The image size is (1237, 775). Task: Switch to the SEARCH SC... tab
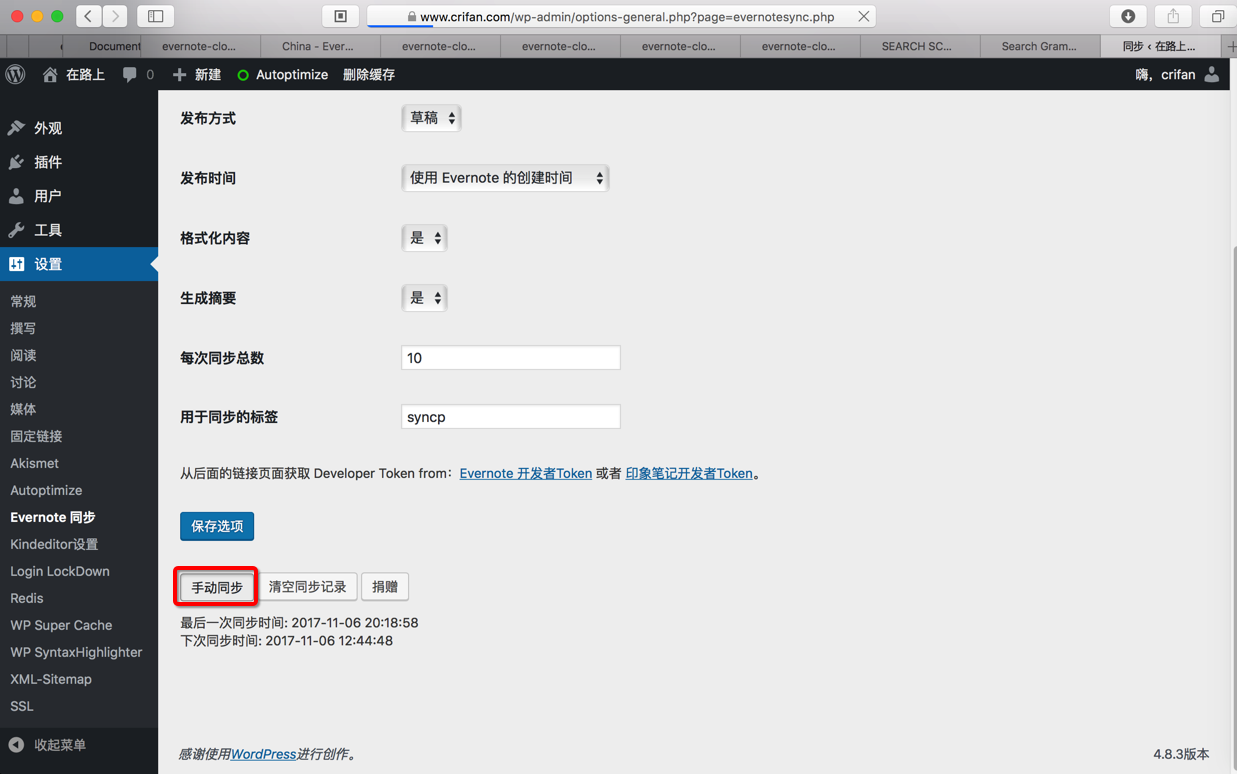(917, 46)
